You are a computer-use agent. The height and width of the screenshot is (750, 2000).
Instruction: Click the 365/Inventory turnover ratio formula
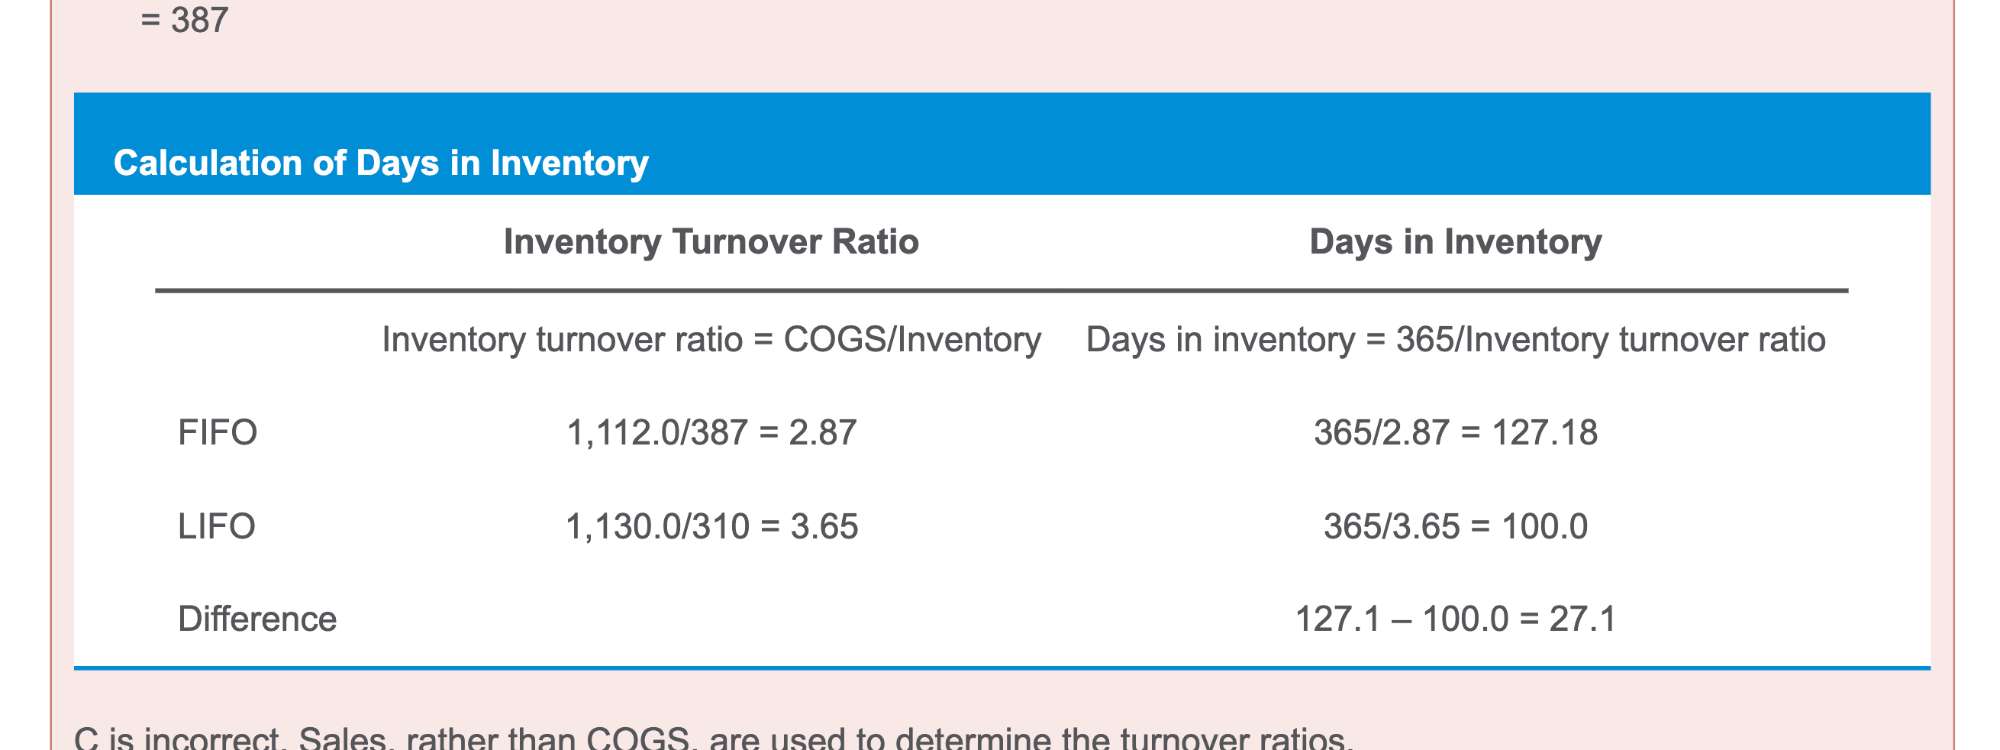point(1455,340)
